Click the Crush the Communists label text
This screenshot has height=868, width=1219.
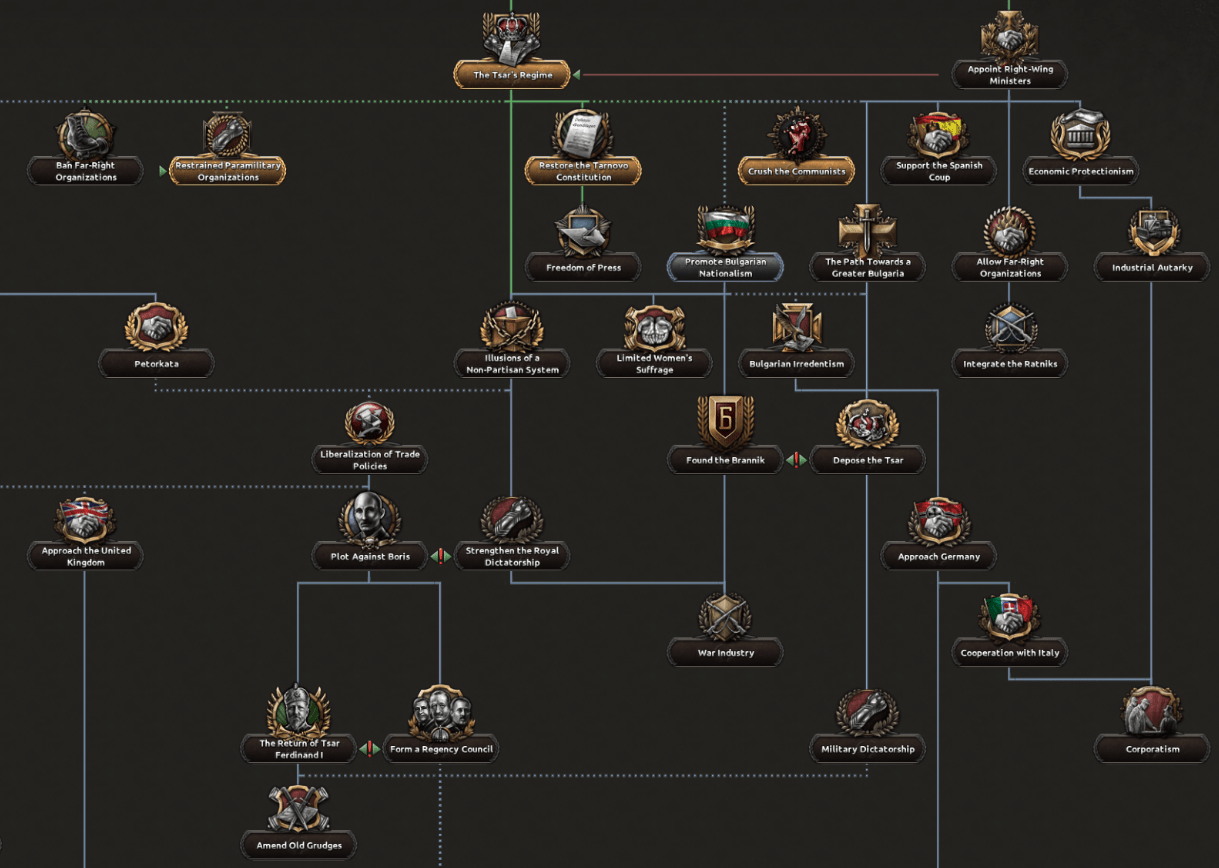796,171
